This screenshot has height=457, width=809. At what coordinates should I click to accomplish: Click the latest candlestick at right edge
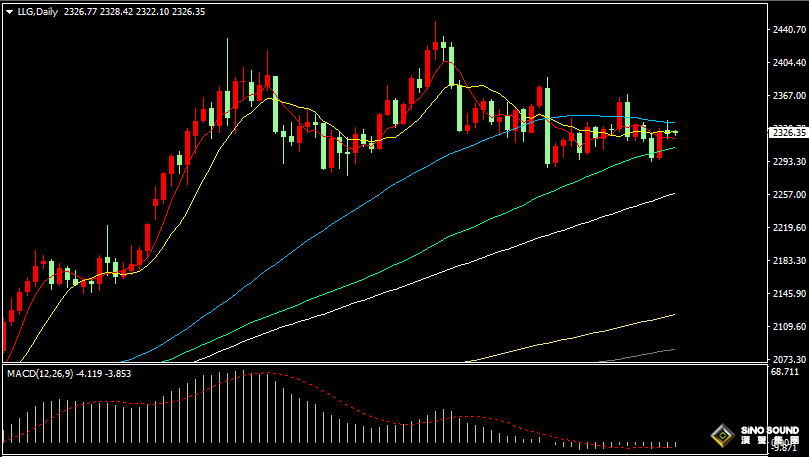pos(676,132)
